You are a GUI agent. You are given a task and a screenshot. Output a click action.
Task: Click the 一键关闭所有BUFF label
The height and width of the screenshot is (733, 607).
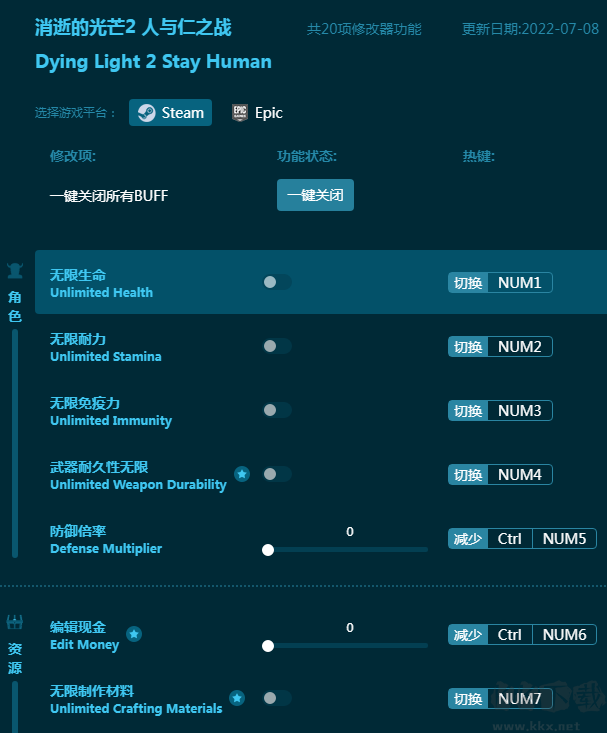109,195
